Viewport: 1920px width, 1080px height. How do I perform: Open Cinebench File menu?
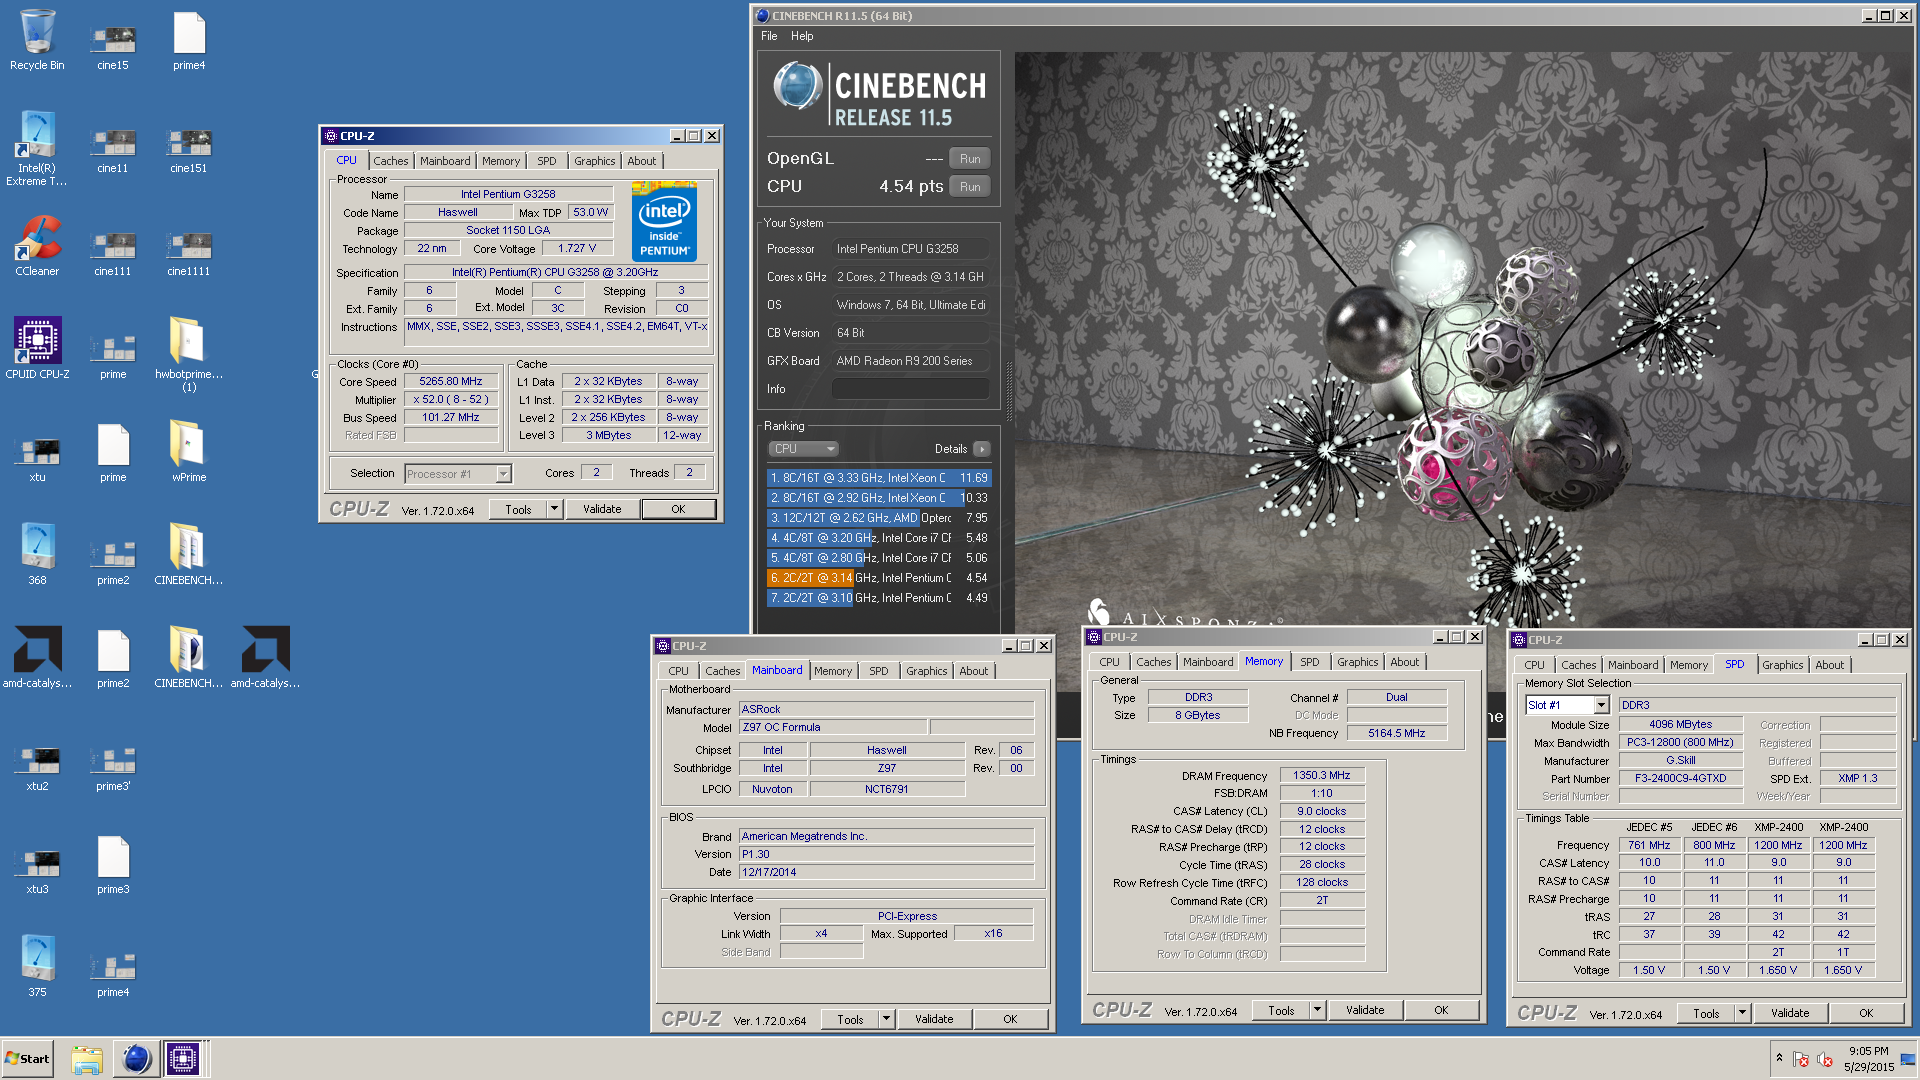(x=769, y=36)
